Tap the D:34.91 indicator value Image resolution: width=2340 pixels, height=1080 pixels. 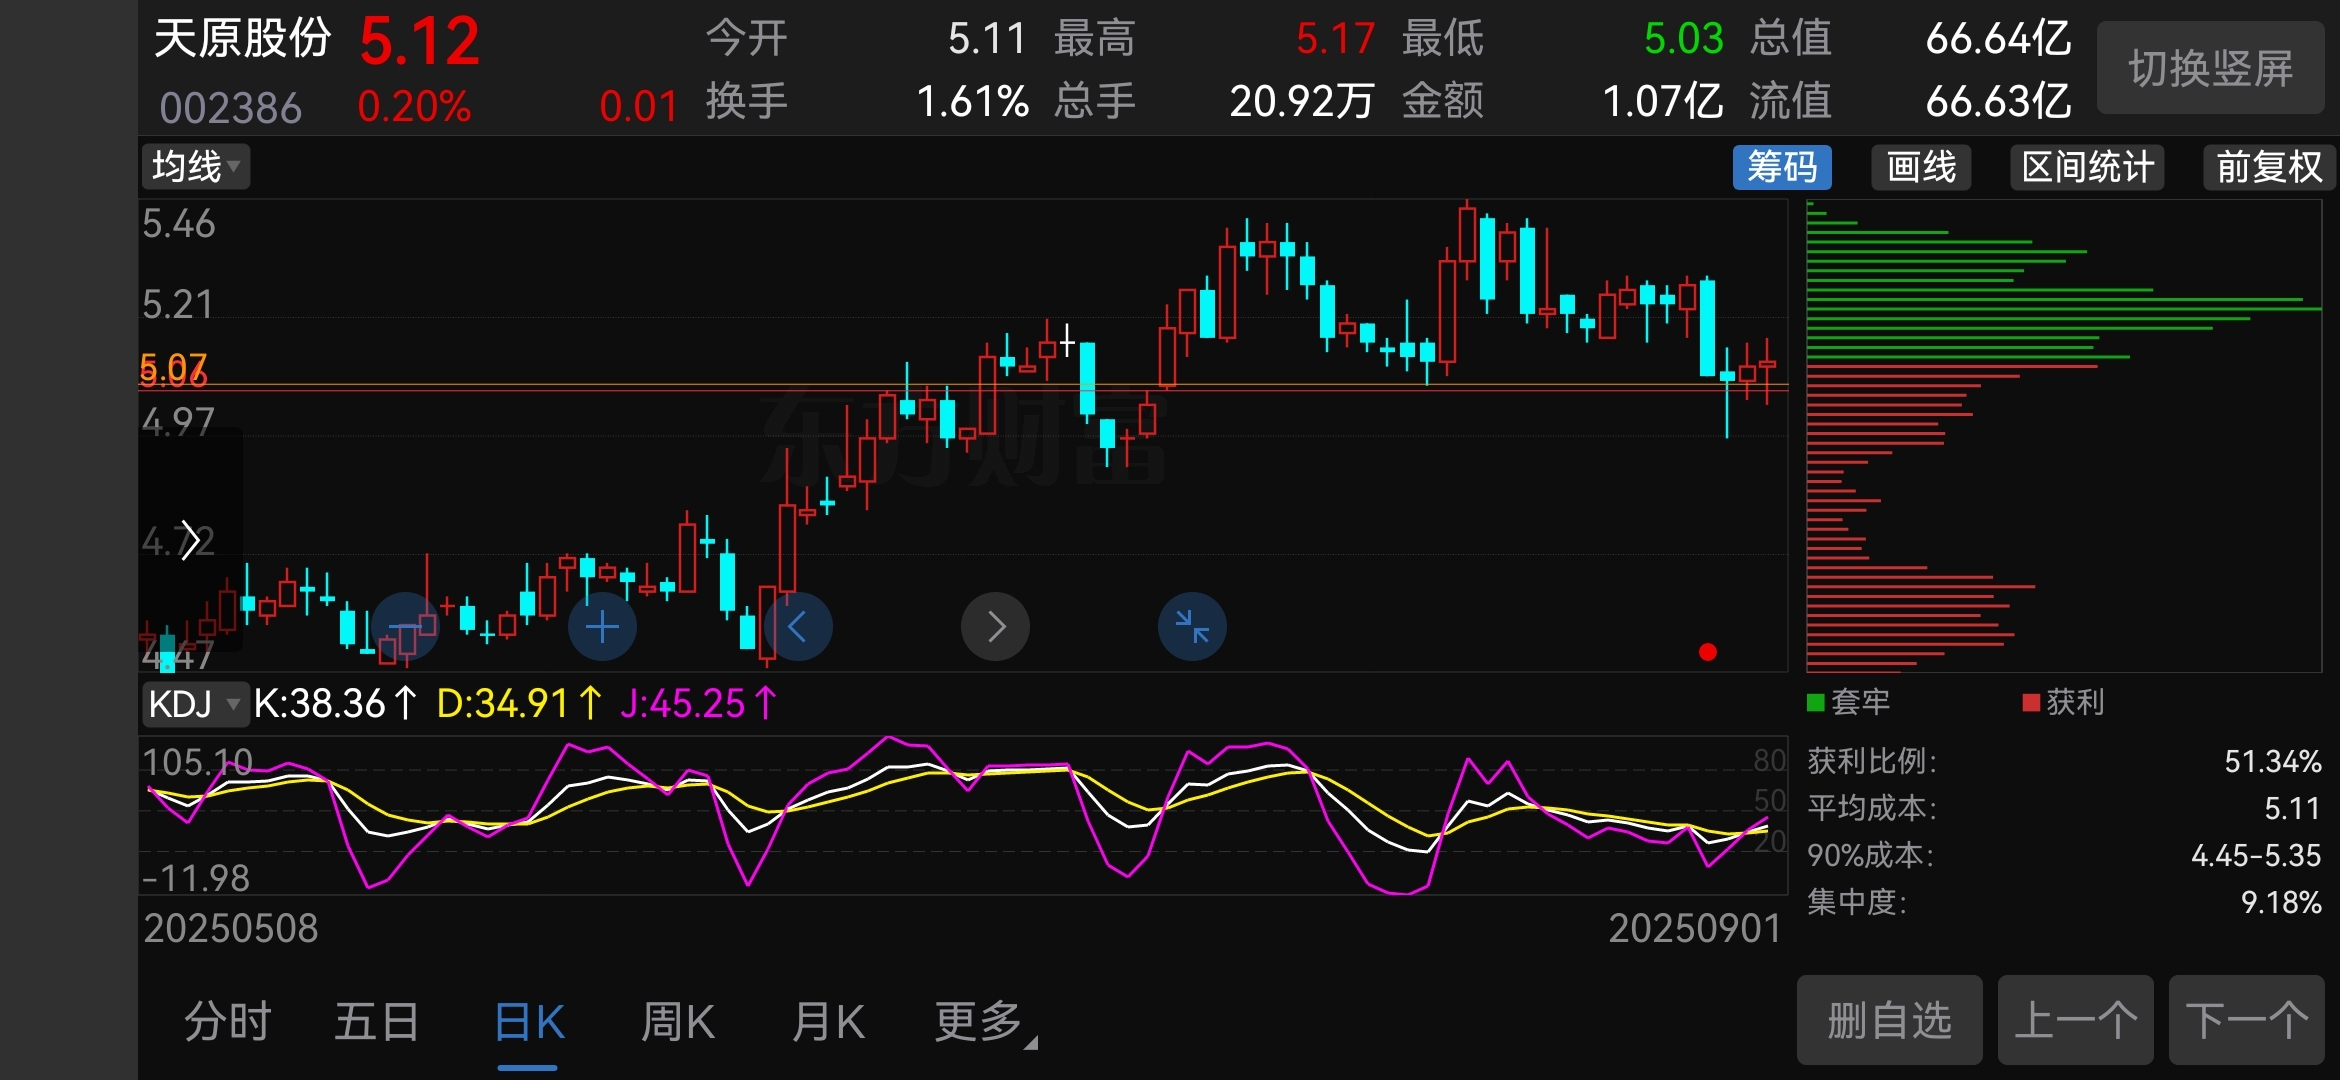(x=520, y=704)
